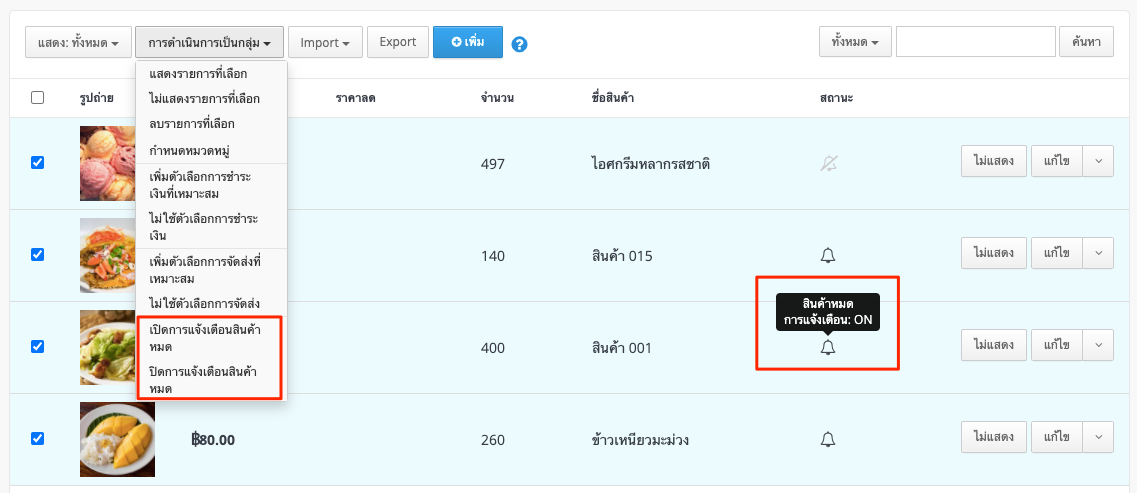1137x493 pixels.
Task: Click ไม่แสดง button for ข้าวเหนียวมะม่วง
Action: tap(994, 437)
